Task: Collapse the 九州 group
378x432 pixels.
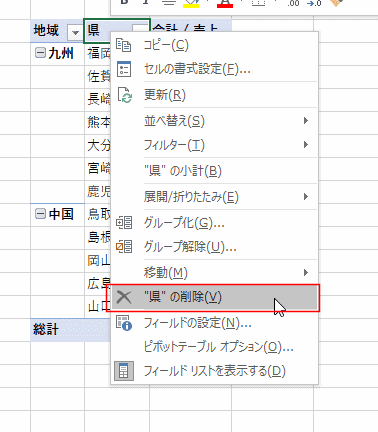Action: pos(40,53)
